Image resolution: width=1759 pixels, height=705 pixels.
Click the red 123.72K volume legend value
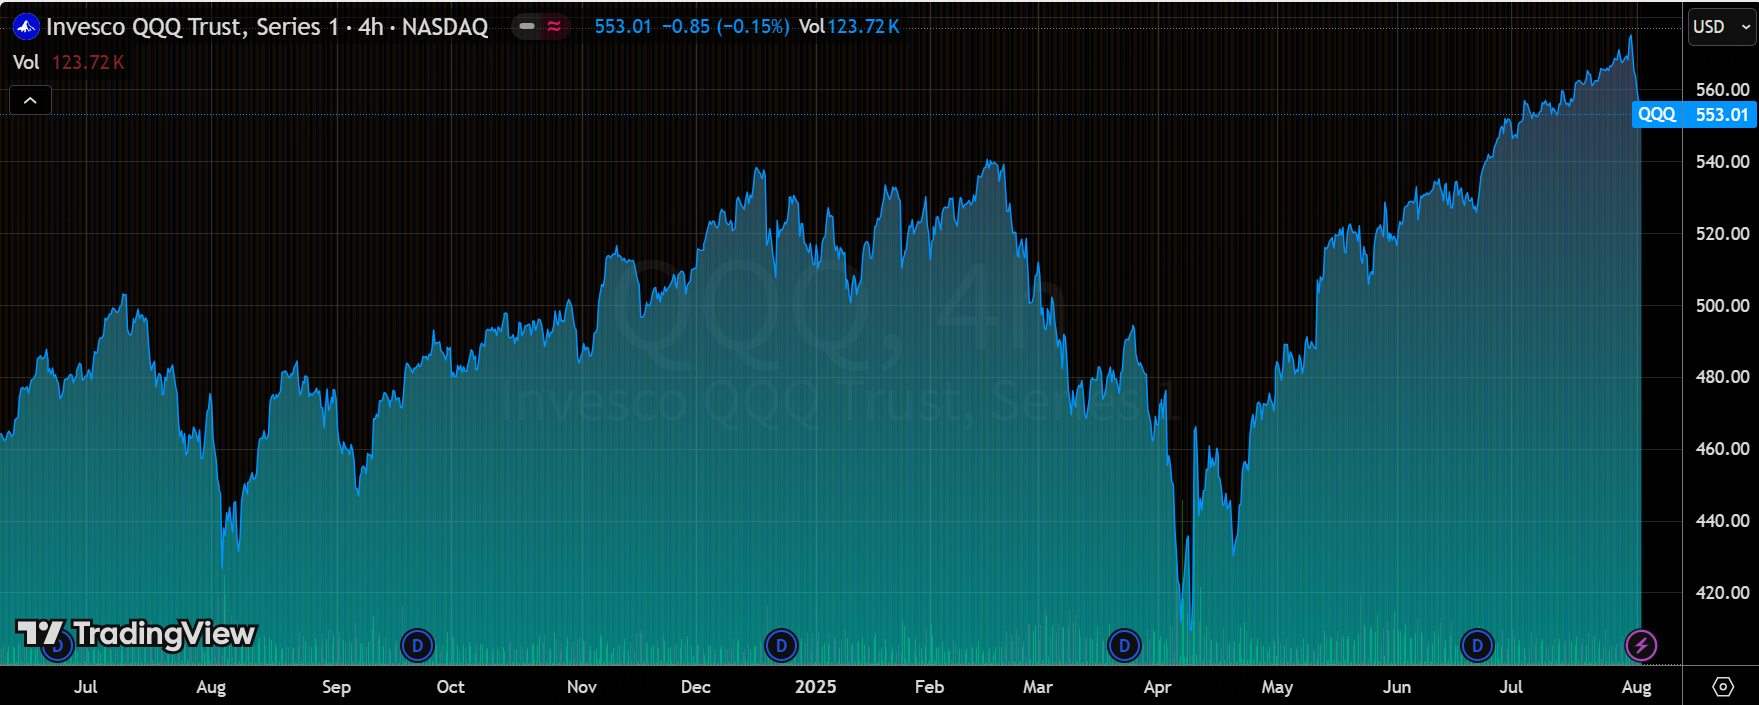(88, 62)
